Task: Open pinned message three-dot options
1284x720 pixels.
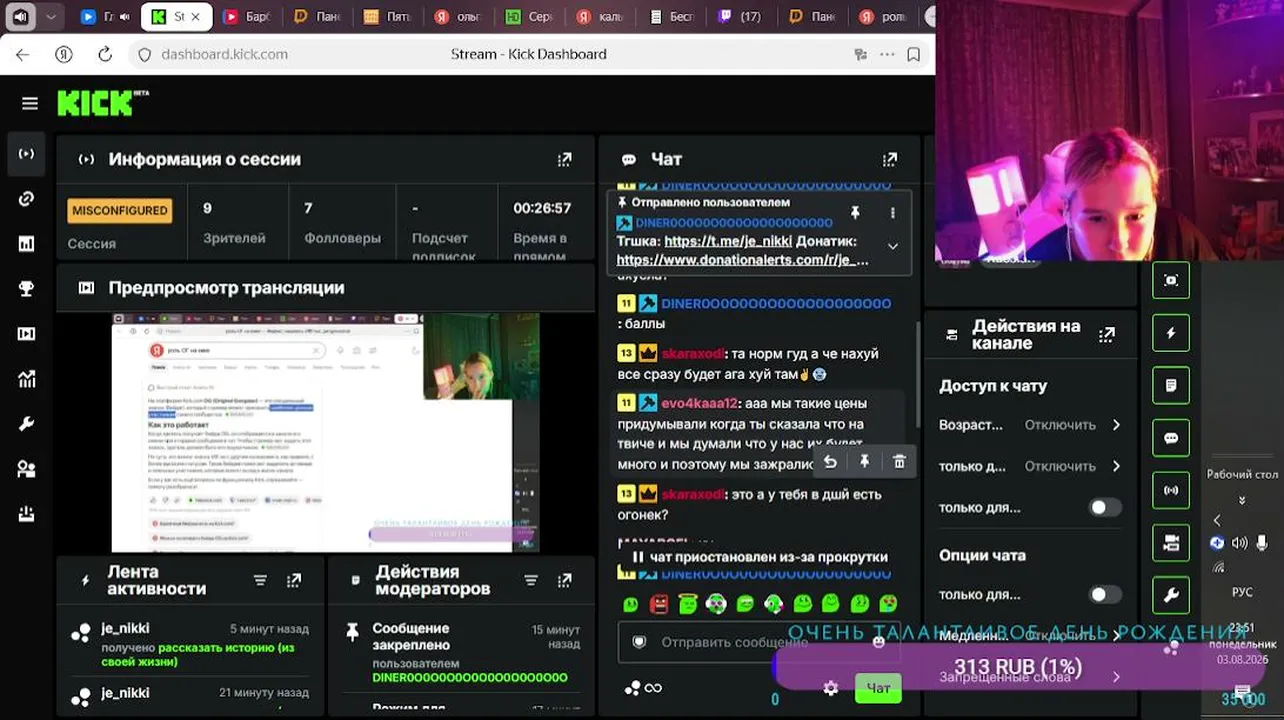Action: tap(893, 213)
